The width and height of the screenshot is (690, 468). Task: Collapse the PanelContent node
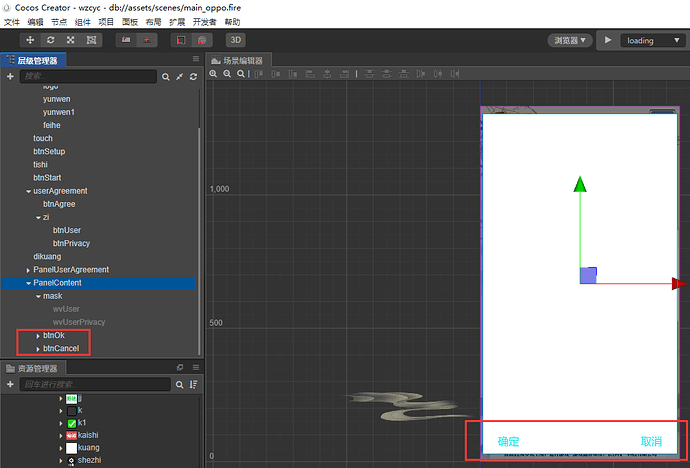(29, 283)
